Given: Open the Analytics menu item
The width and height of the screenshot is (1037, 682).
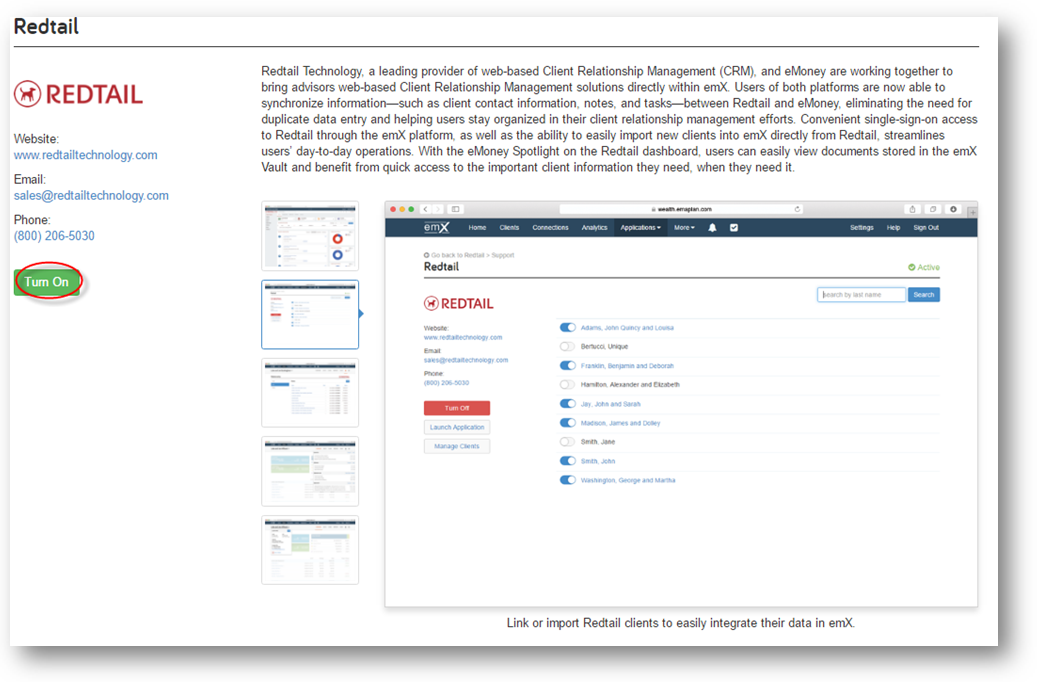Looking at the screenshot, I should [x=595, y=228].
